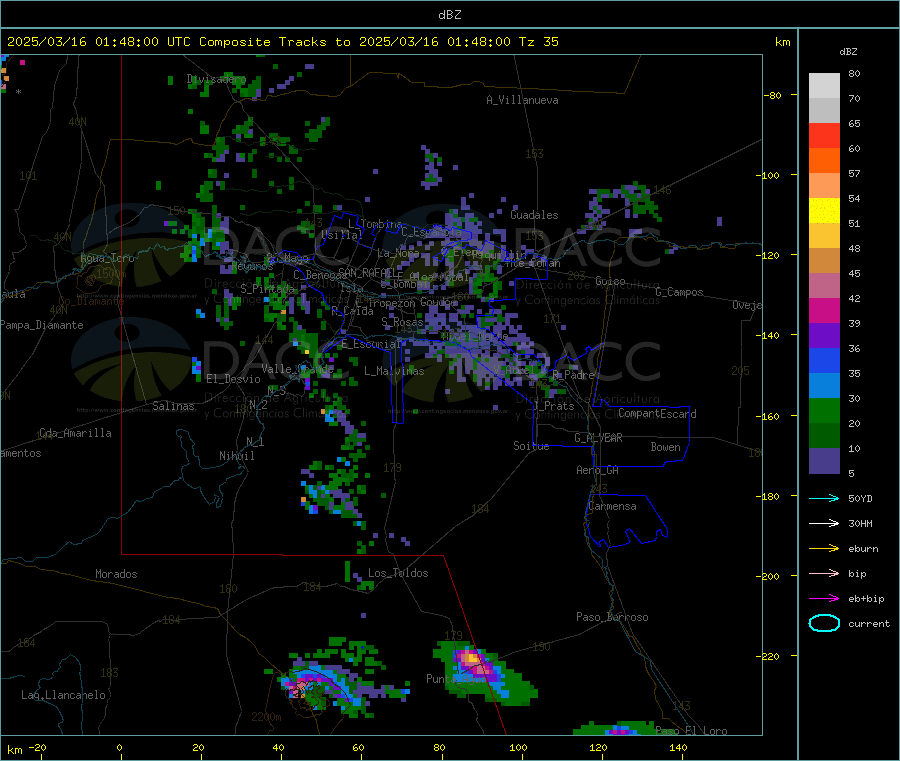900x761 pixels.
Task: Click the 'G_Campos' map label
Action: click(679, 292)
